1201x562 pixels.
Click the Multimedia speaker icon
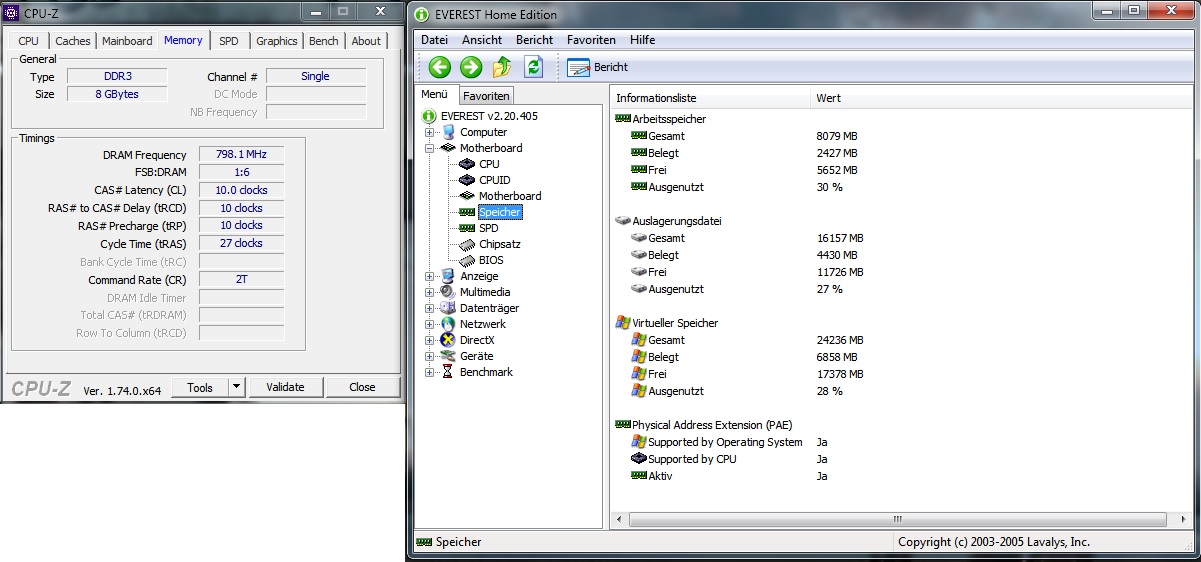pos(448,292)
